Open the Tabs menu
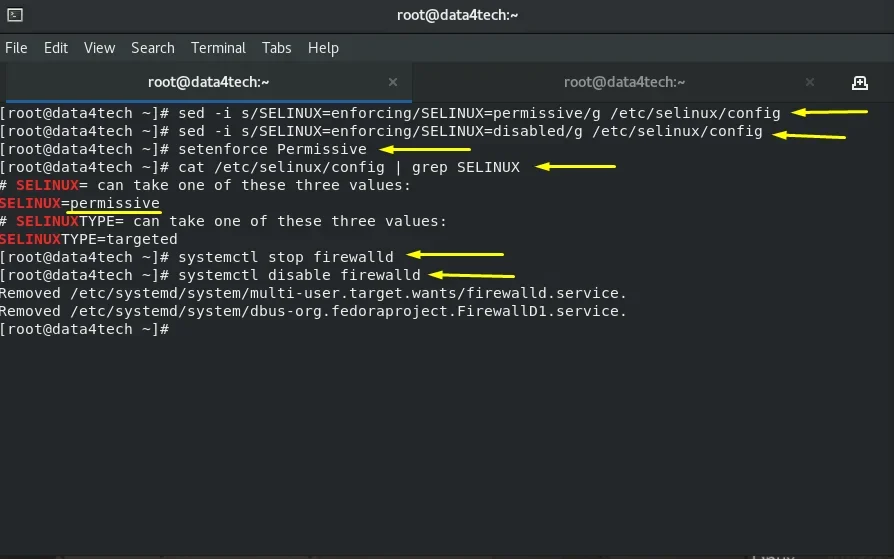This screenshot has height=559, width=894. pyautogui.click(x=277, y=48)
